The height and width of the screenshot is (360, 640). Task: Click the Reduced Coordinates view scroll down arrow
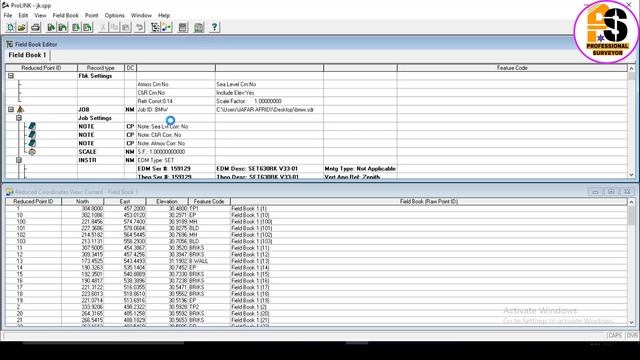click(631, 322)
